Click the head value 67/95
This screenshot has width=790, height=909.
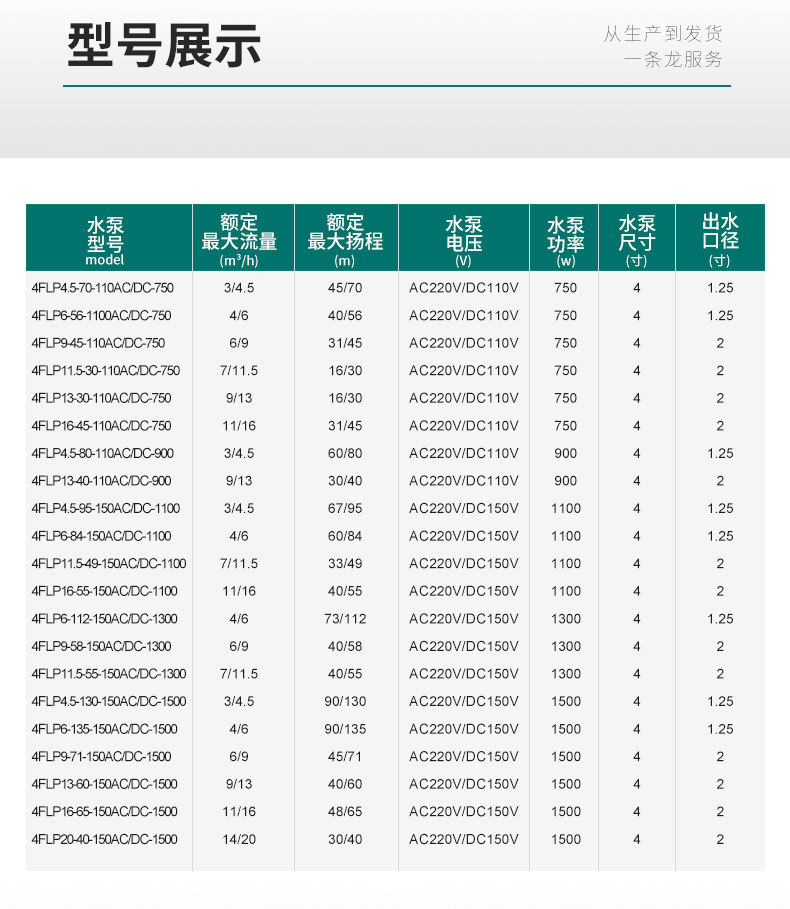coord(345,508)
